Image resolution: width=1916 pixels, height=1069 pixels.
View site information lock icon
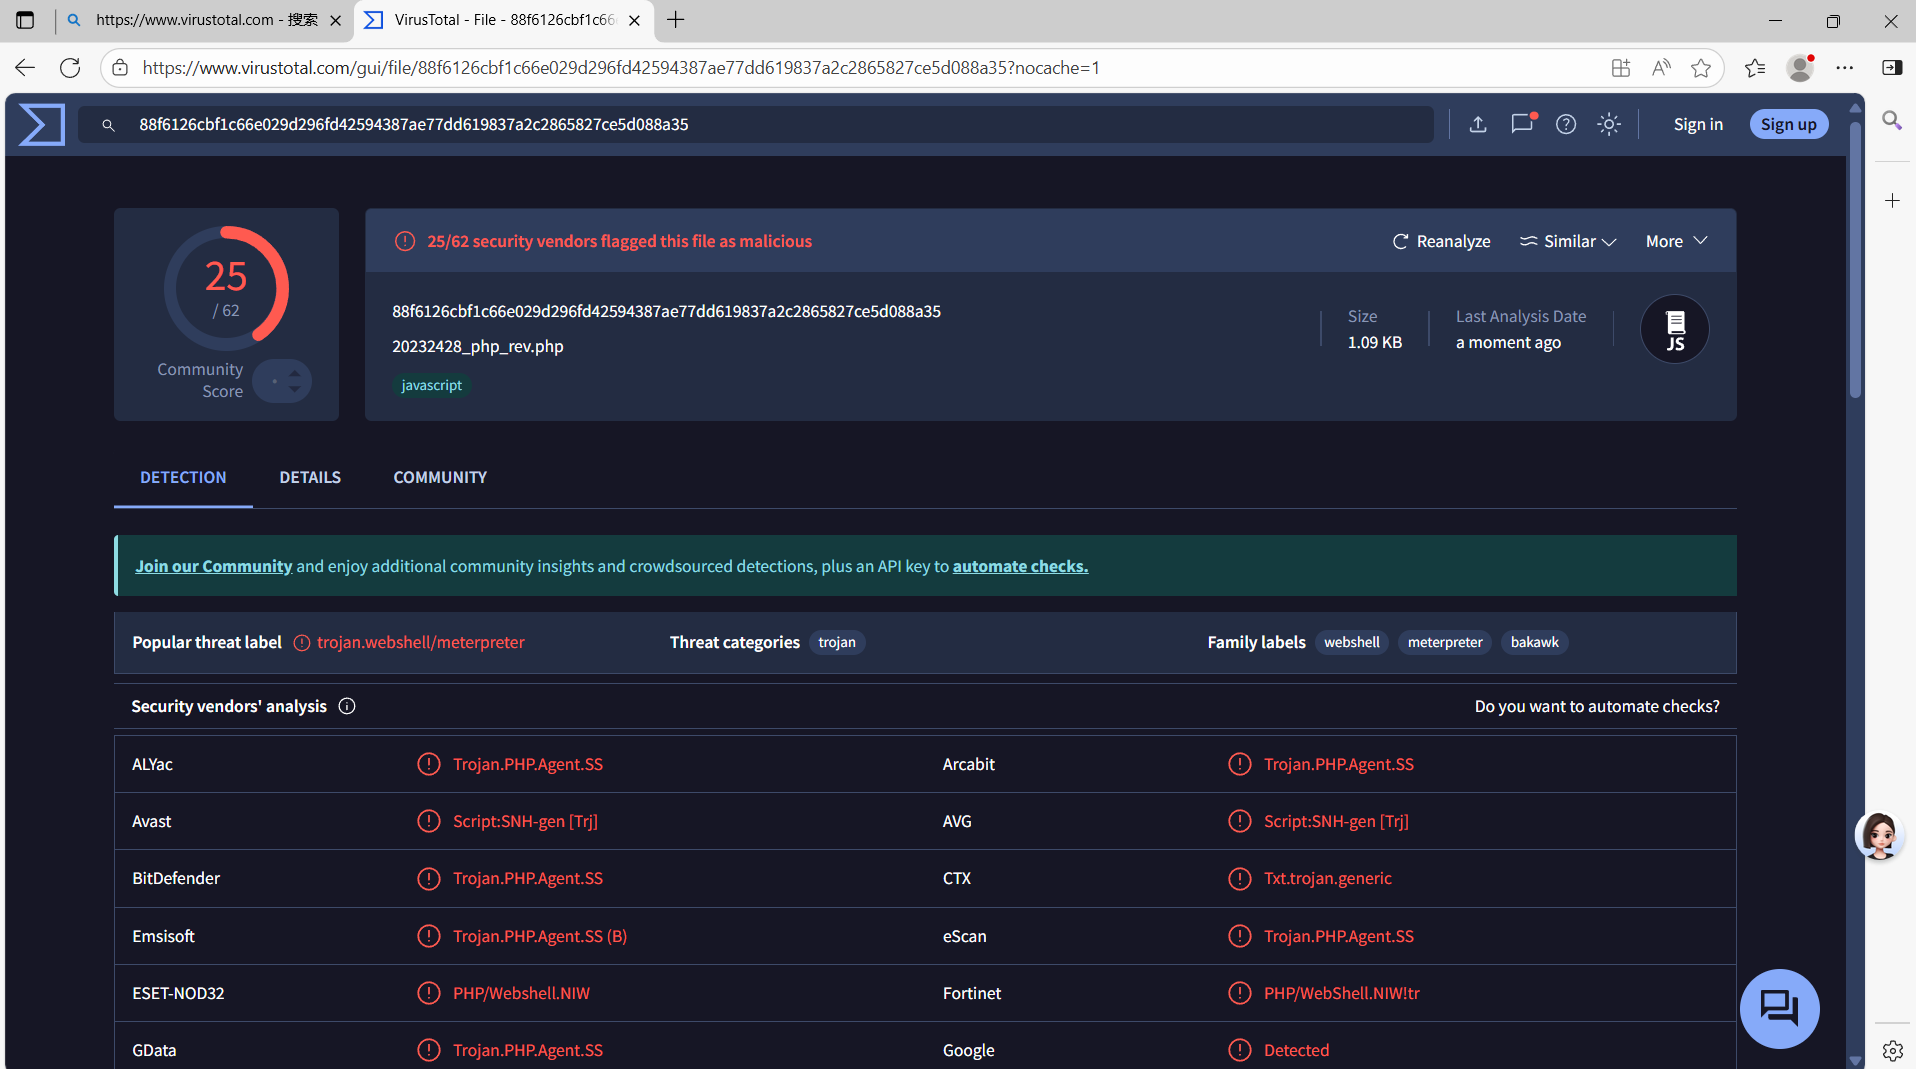[120, 68]
